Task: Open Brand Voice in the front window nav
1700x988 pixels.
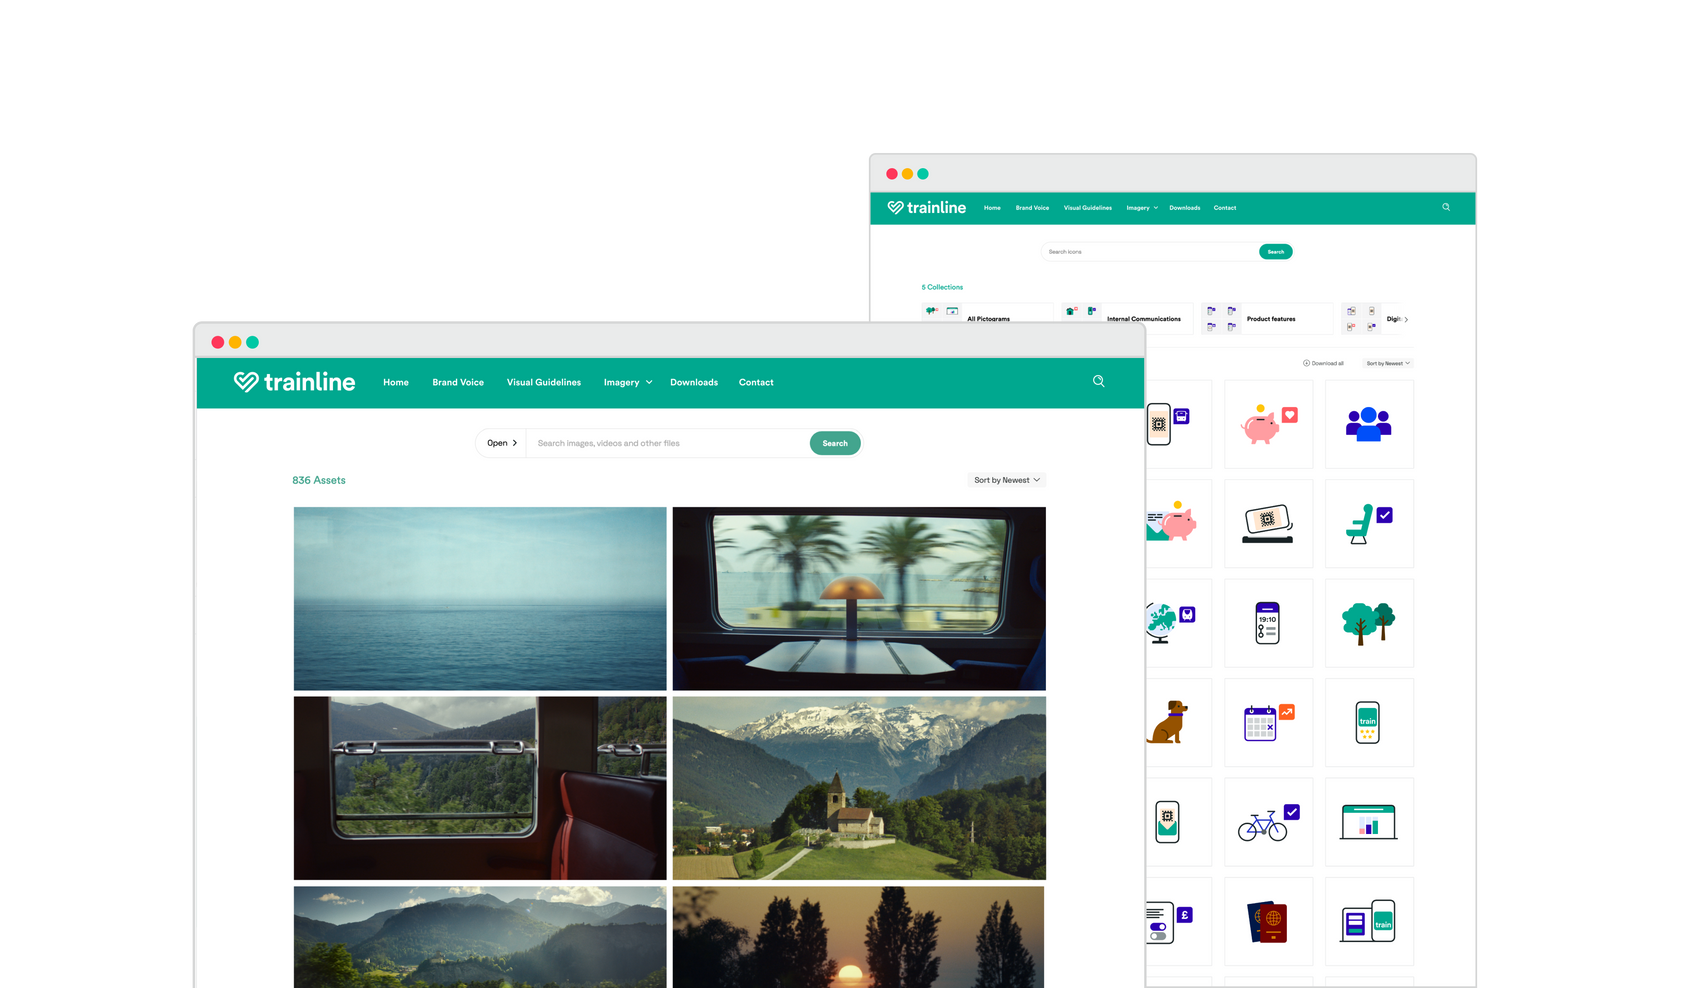Action: click(458, 382)
